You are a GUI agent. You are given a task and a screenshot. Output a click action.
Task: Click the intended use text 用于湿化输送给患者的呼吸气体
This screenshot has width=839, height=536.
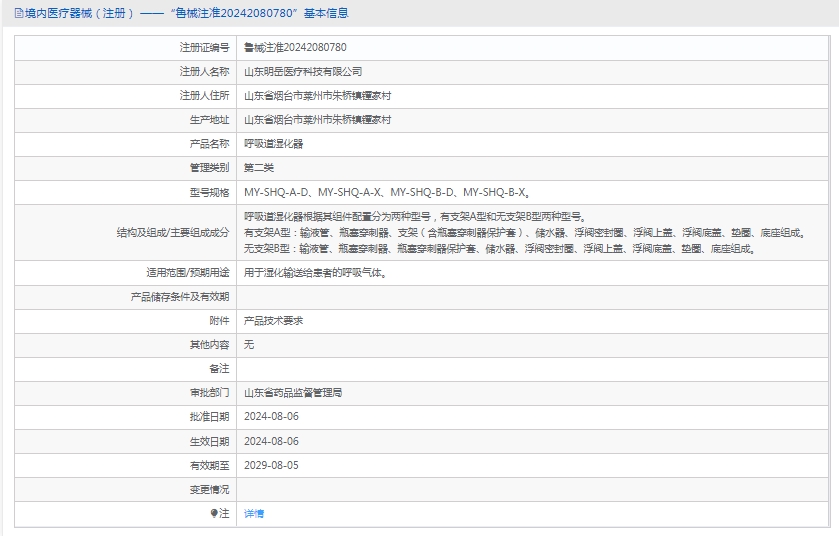[315, 272]
